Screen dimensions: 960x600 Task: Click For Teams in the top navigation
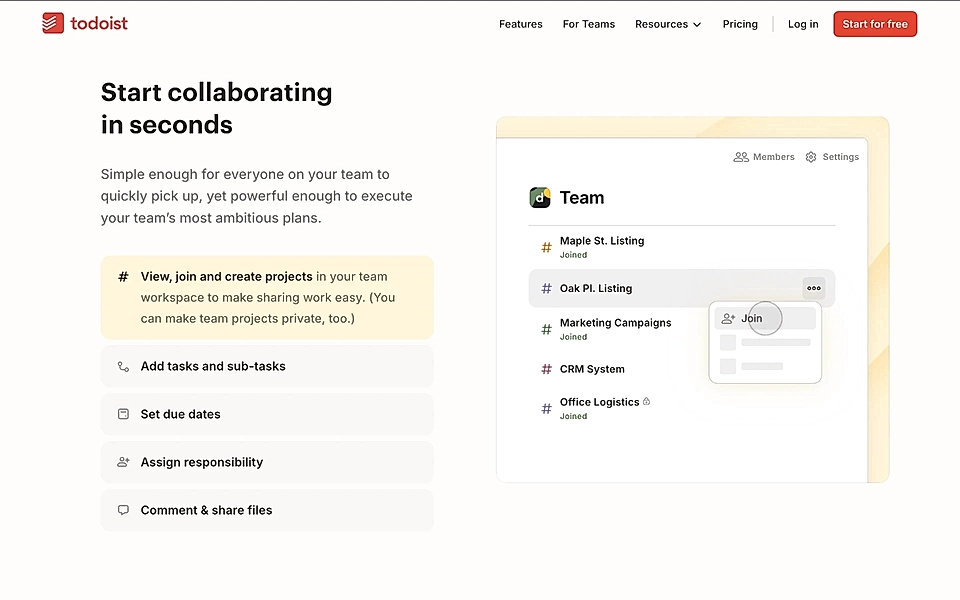click(588, 24)
